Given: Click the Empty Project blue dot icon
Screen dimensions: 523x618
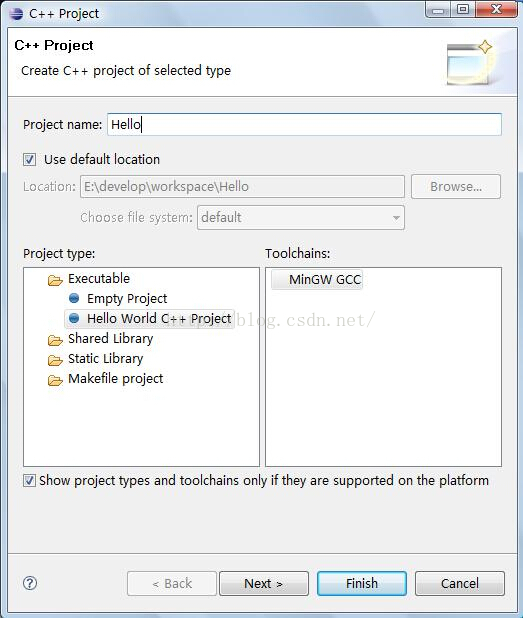Looking at the screenshot, I should pyautogui.click(x=74, y=298).
